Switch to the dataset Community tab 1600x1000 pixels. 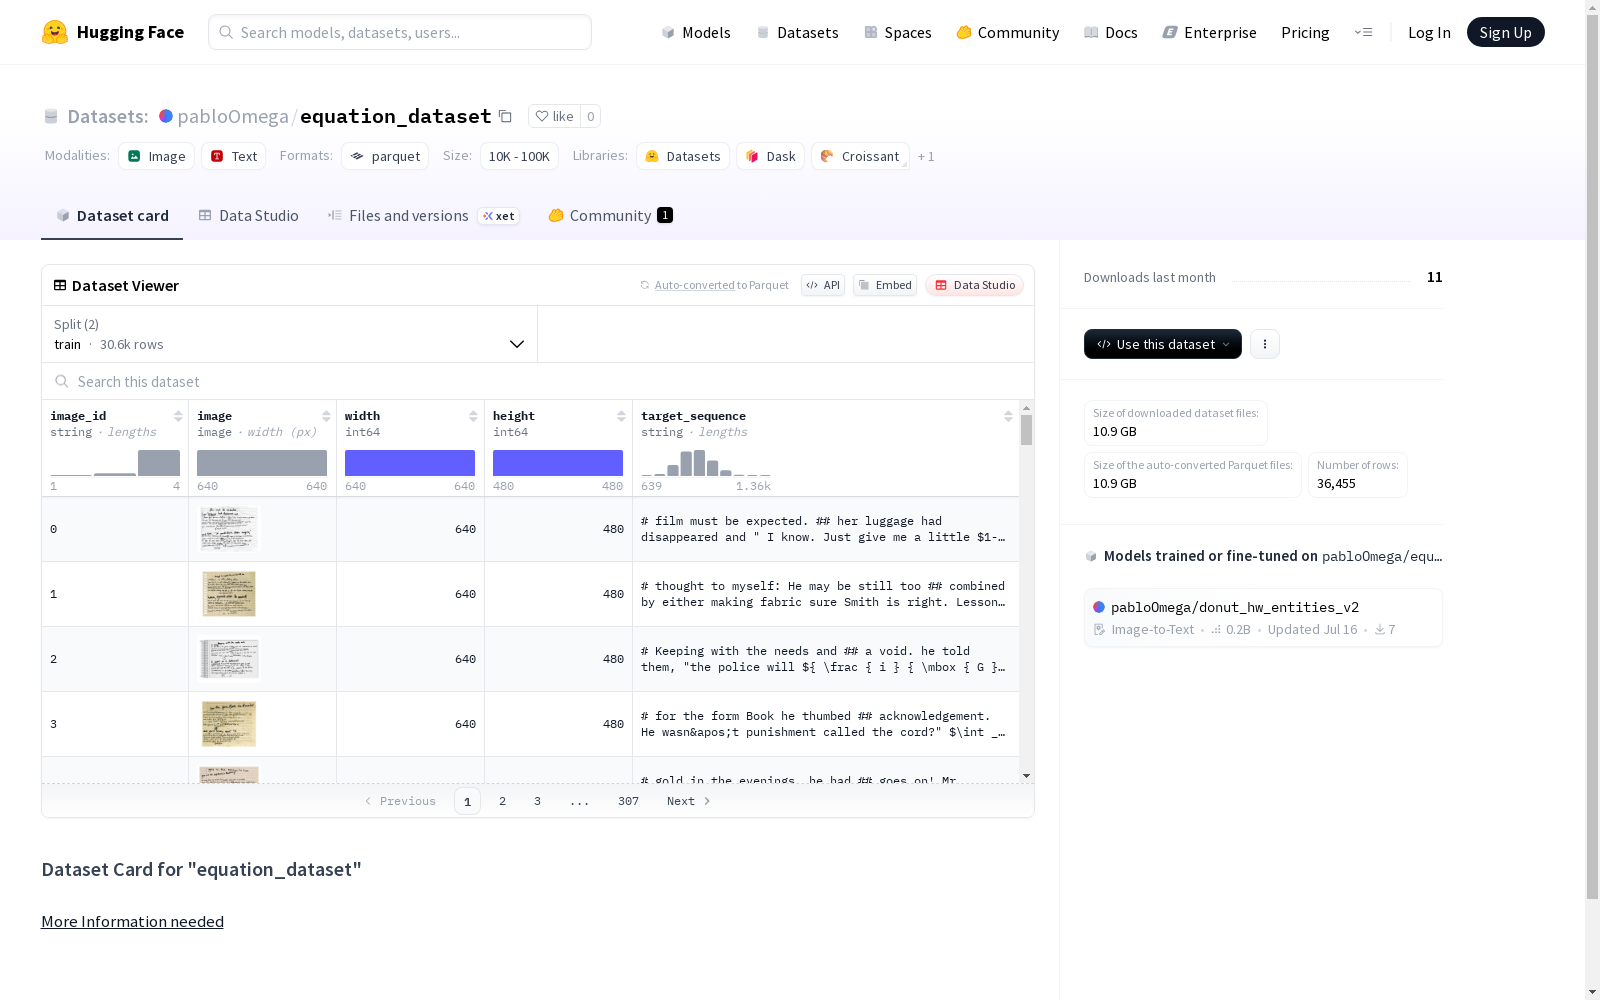pyautogui.click(x=610, y=216)
